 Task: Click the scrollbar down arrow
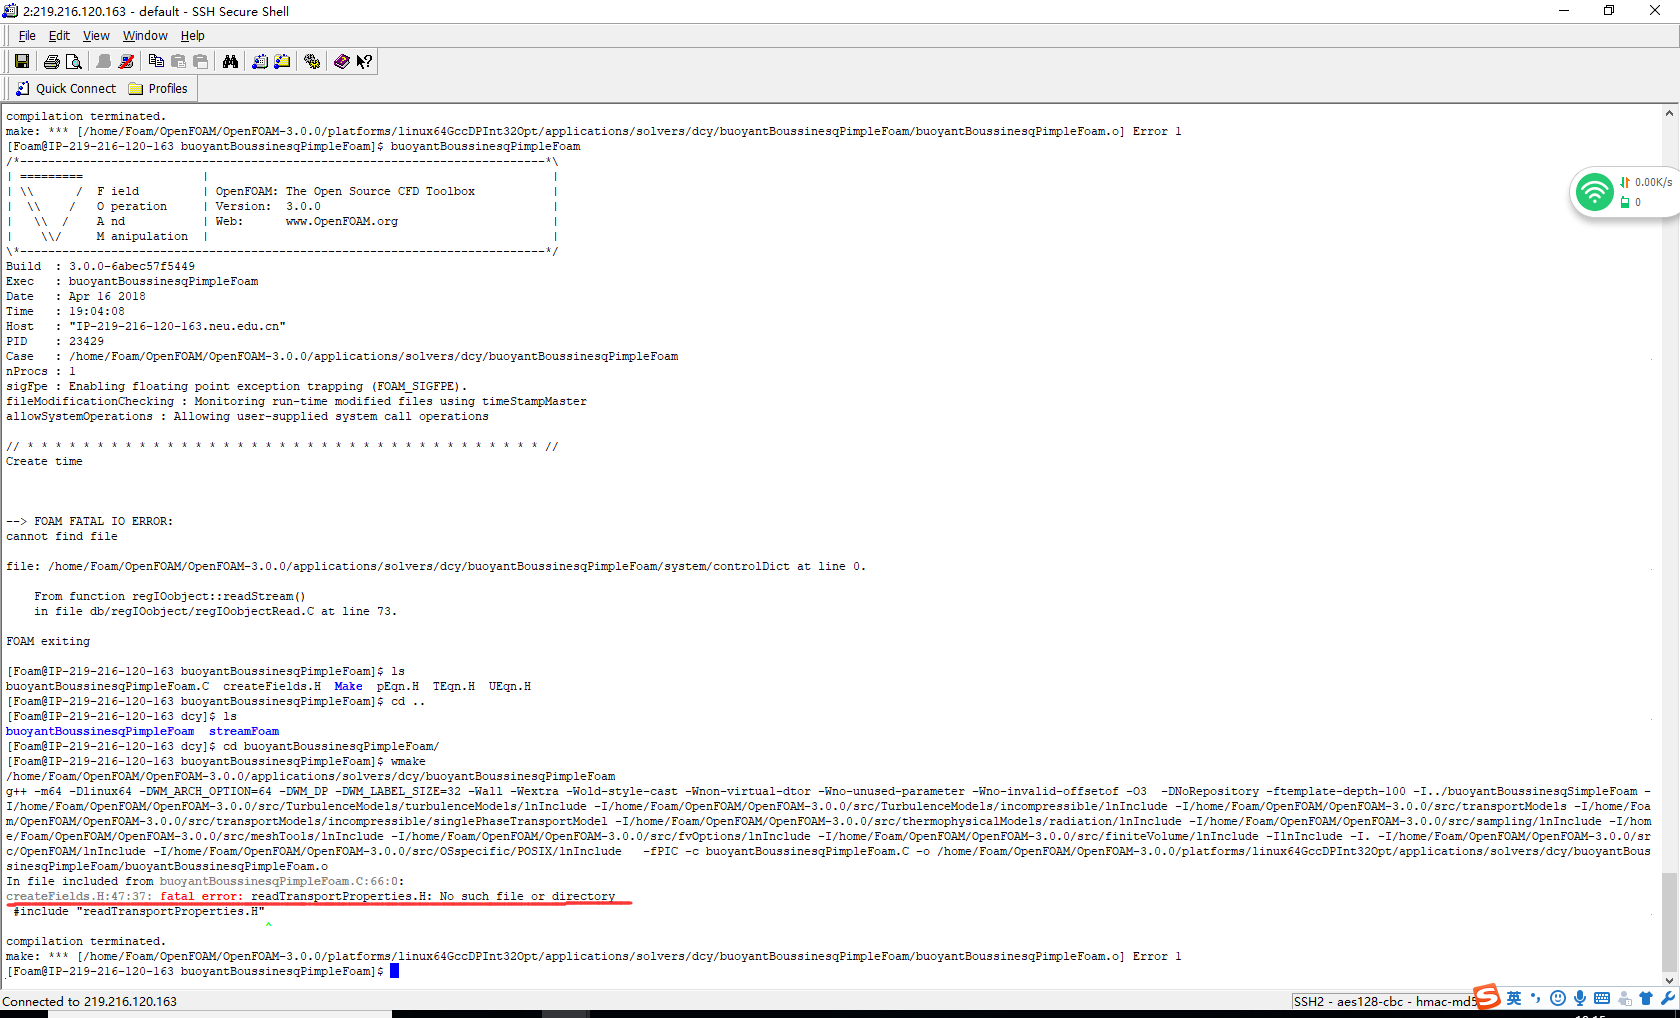(1669, 980)
